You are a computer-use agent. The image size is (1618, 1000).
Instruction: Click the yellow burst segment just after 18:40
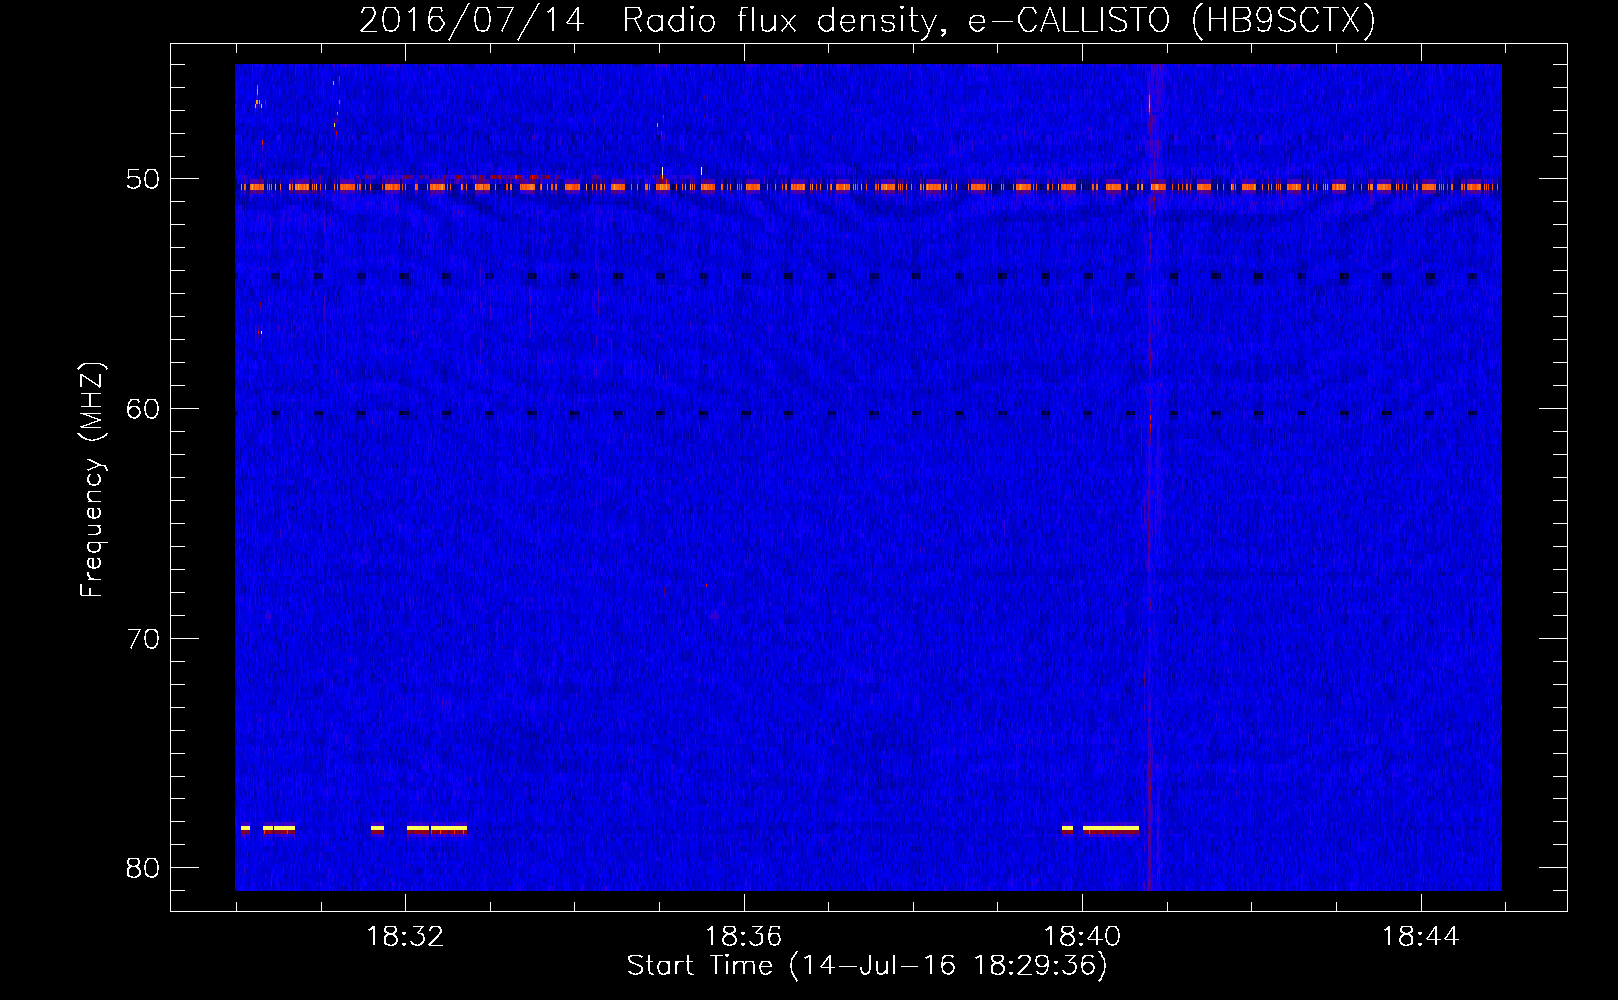(1111, 828)
